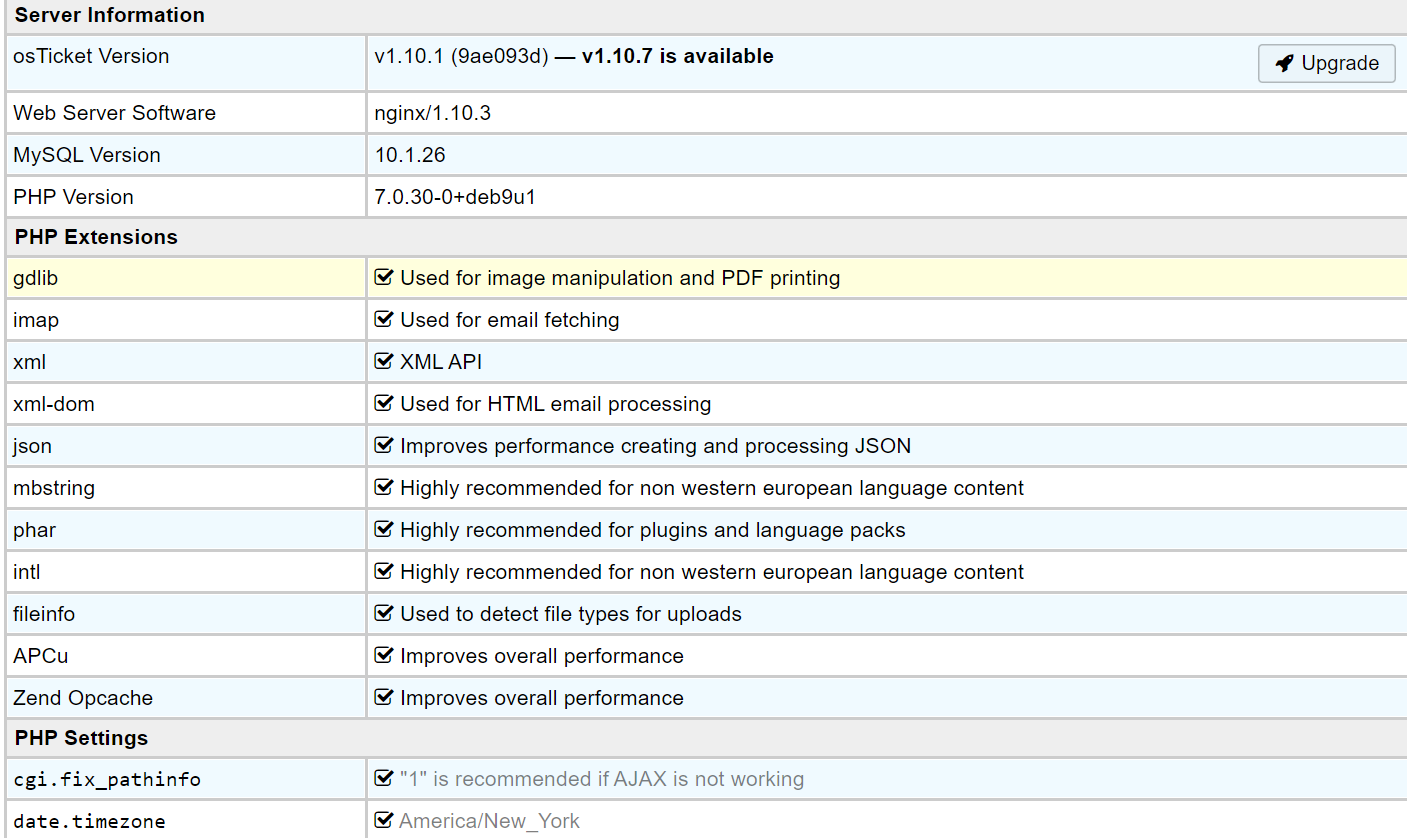
Task: Click the APCu extension checkmark
Action: click(383, 655)
